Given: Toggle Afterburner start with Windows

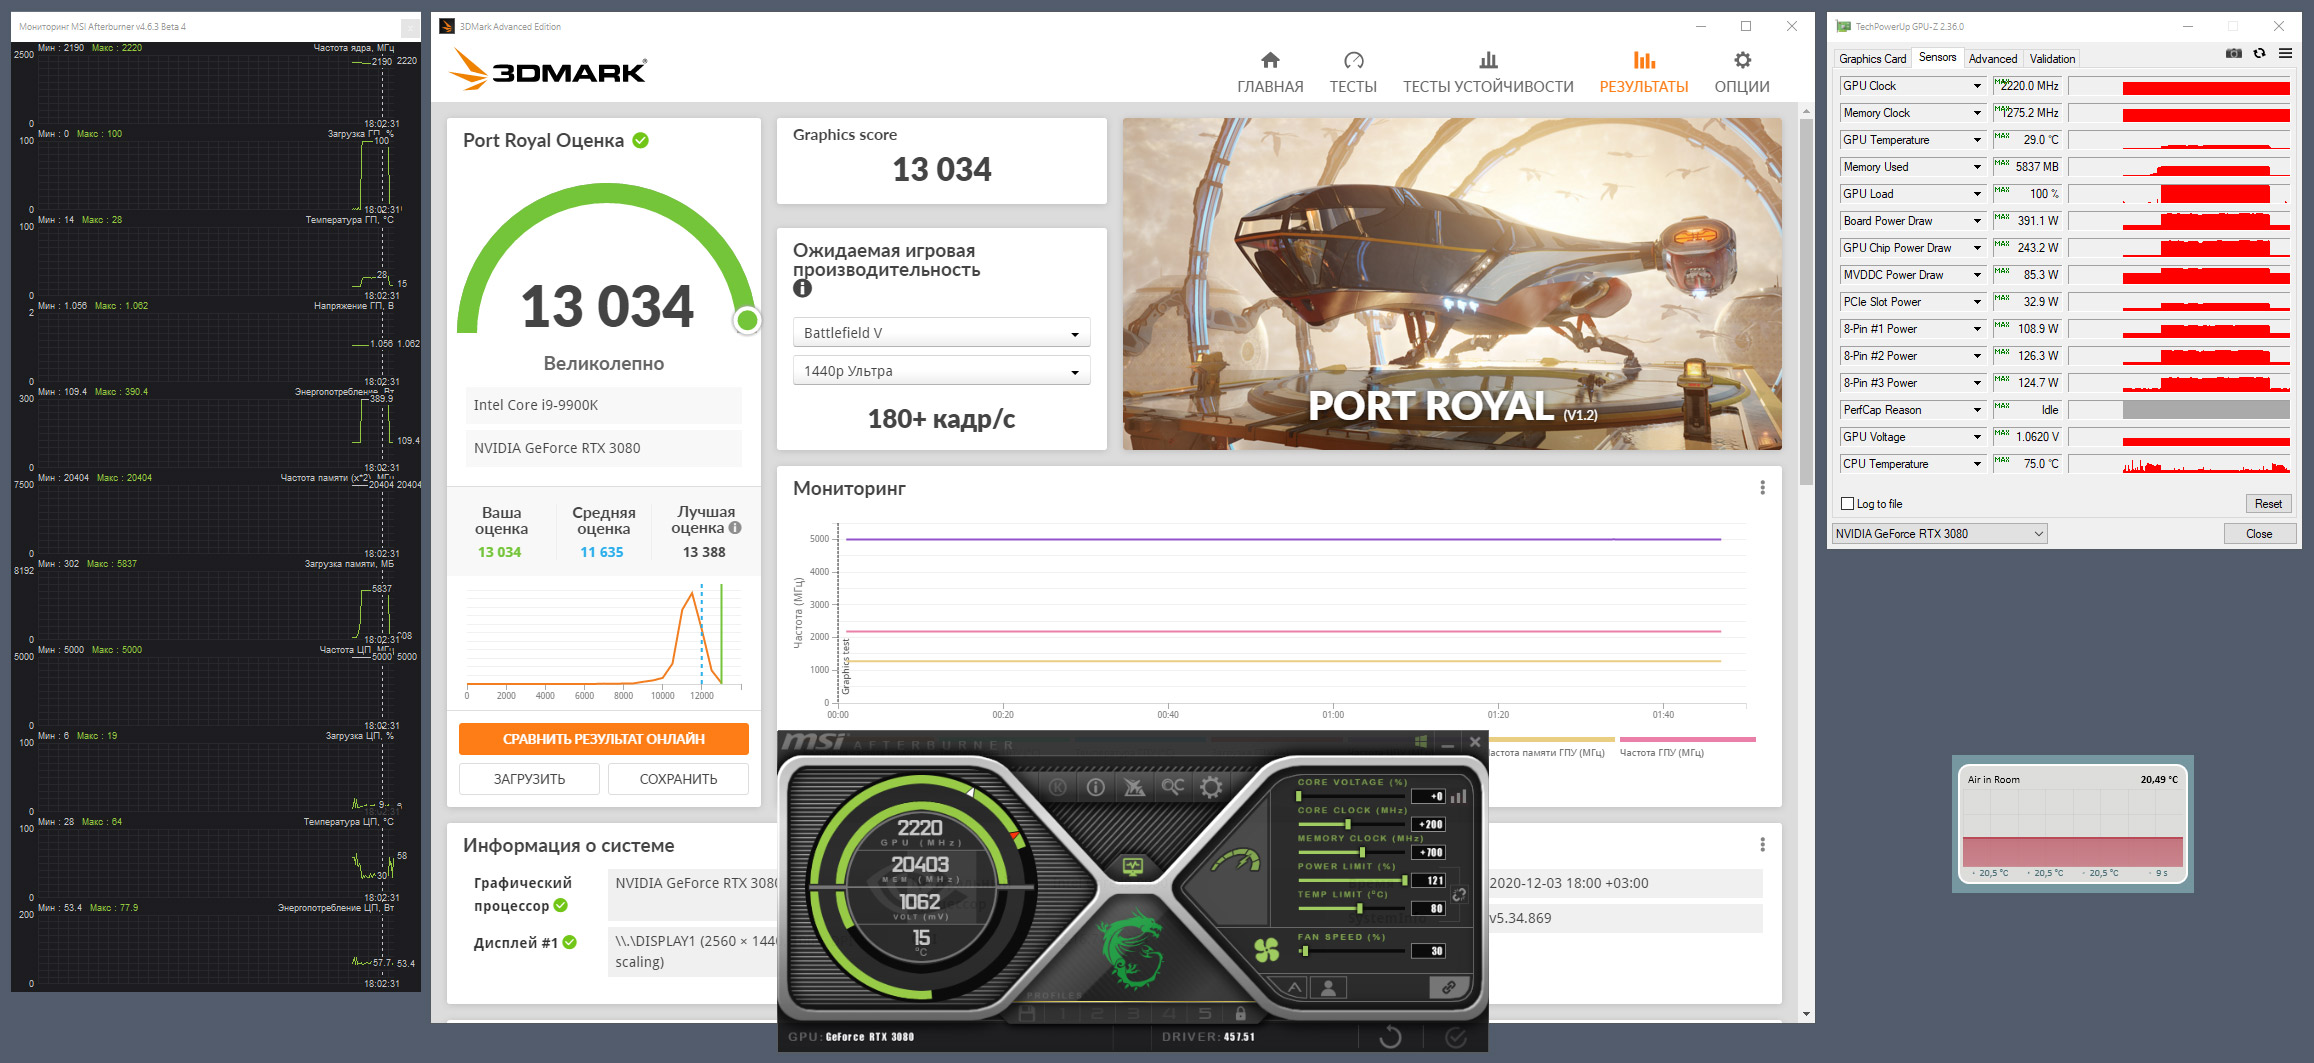Looking at the screenshot, I should tap(1420, 742).
